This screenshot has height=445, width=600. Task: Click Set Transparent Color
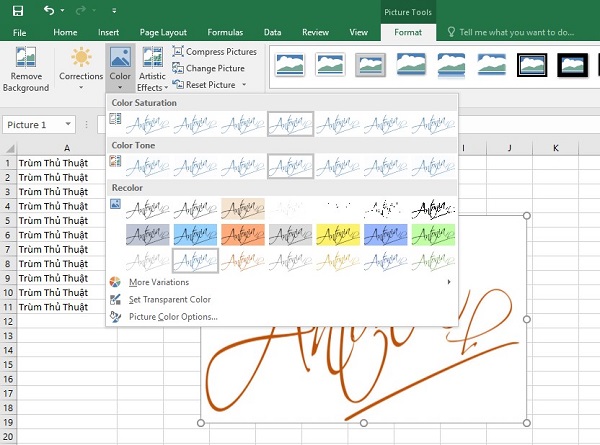(170, 299)
